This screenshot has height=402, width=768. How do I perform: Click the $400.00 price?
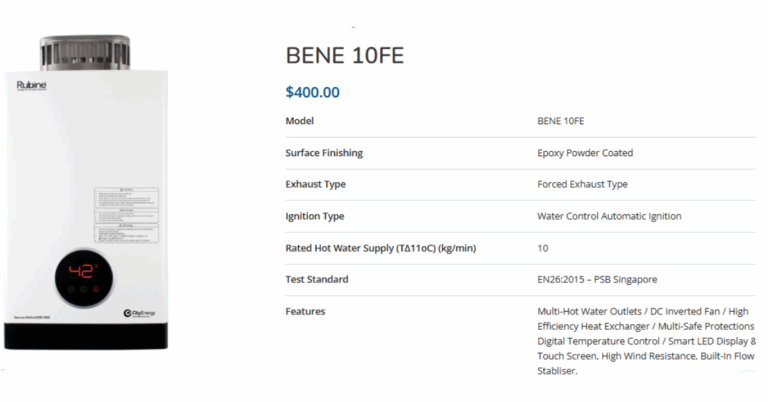point(312,92)
